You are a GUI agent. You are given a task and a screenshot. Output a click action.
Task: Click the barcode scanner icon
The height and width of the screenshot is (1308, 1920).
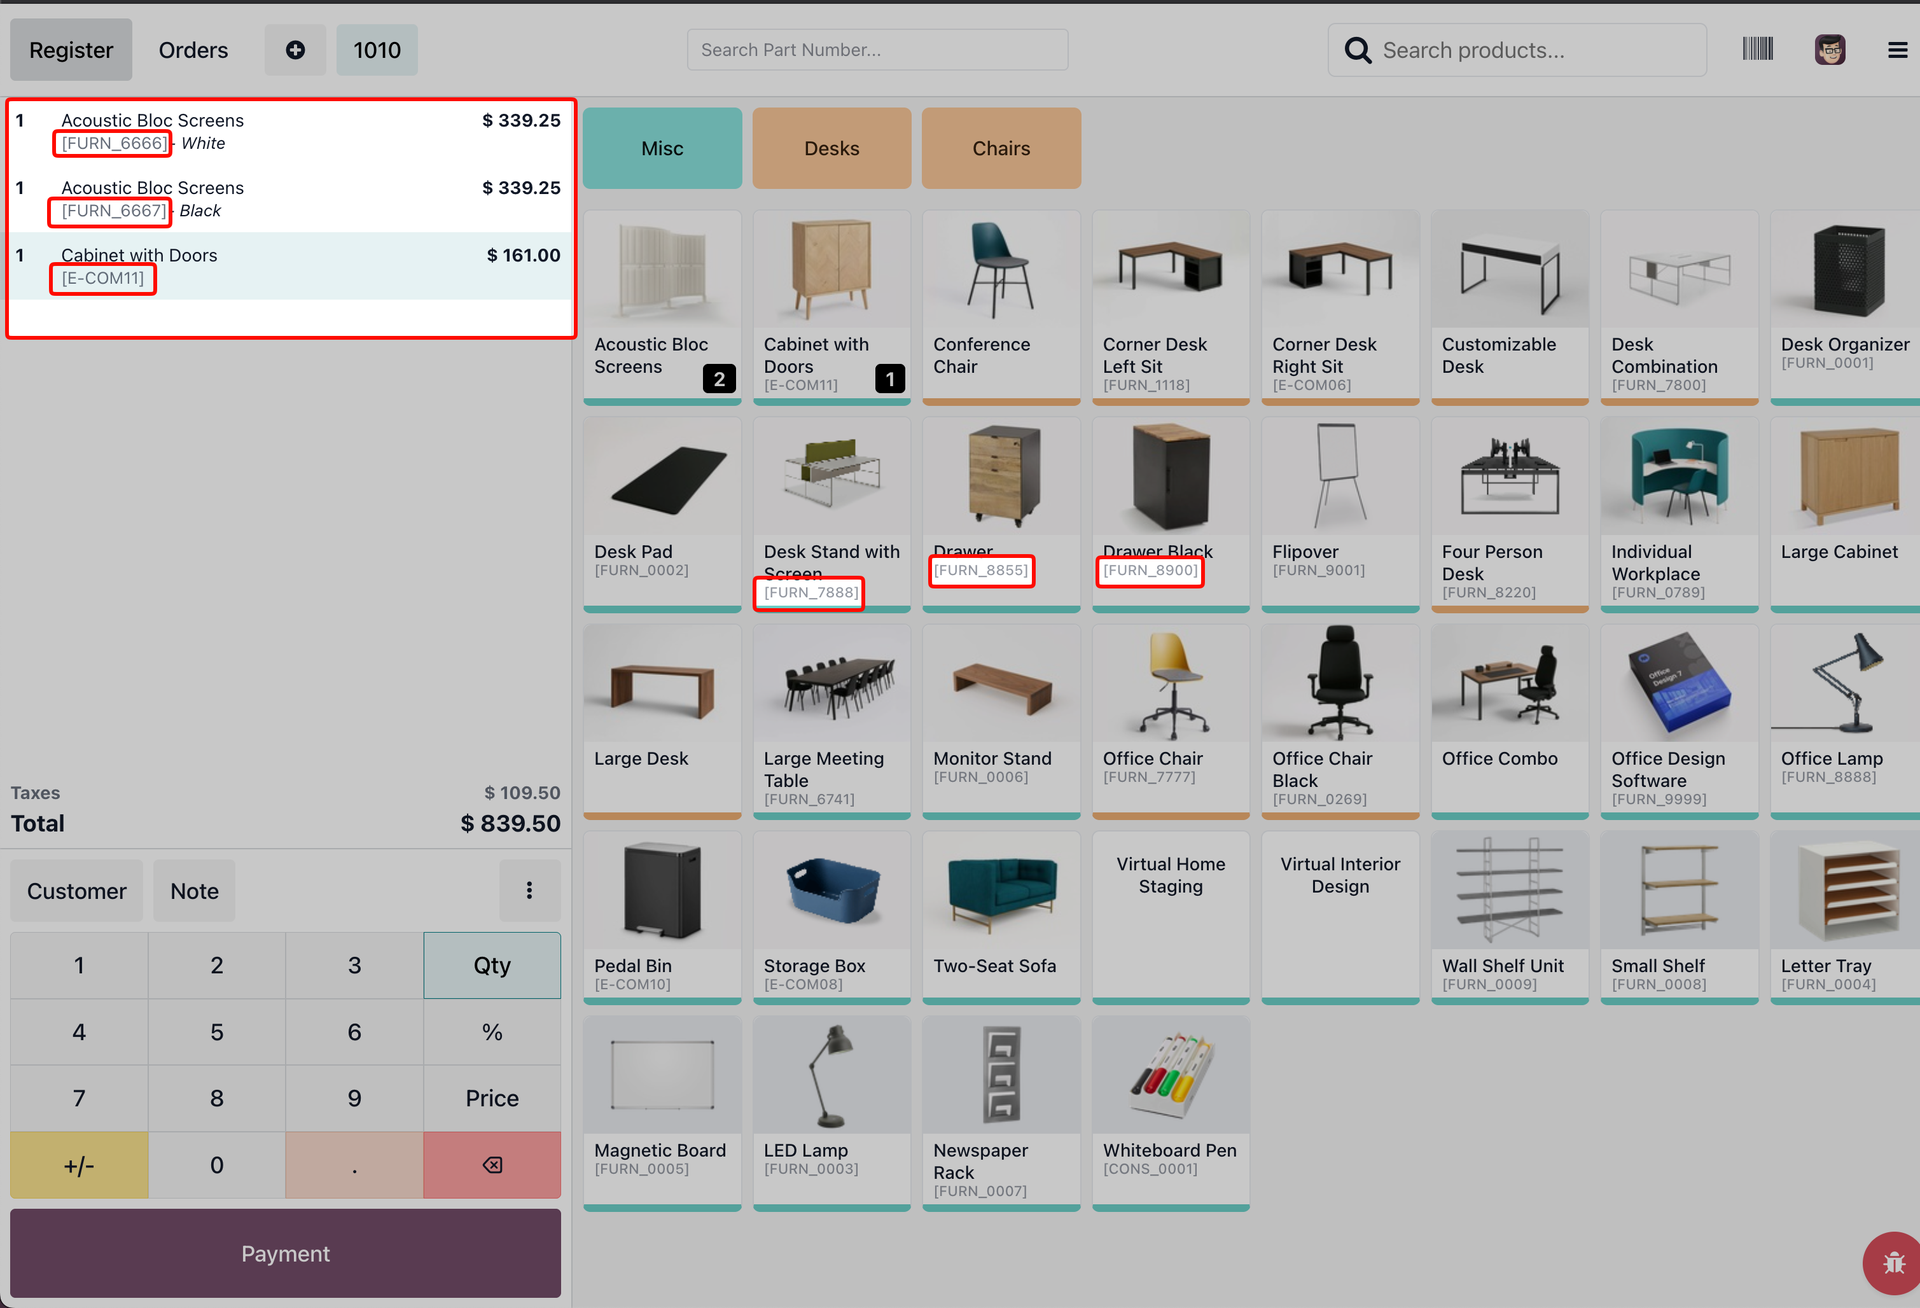coord(1757,49)
